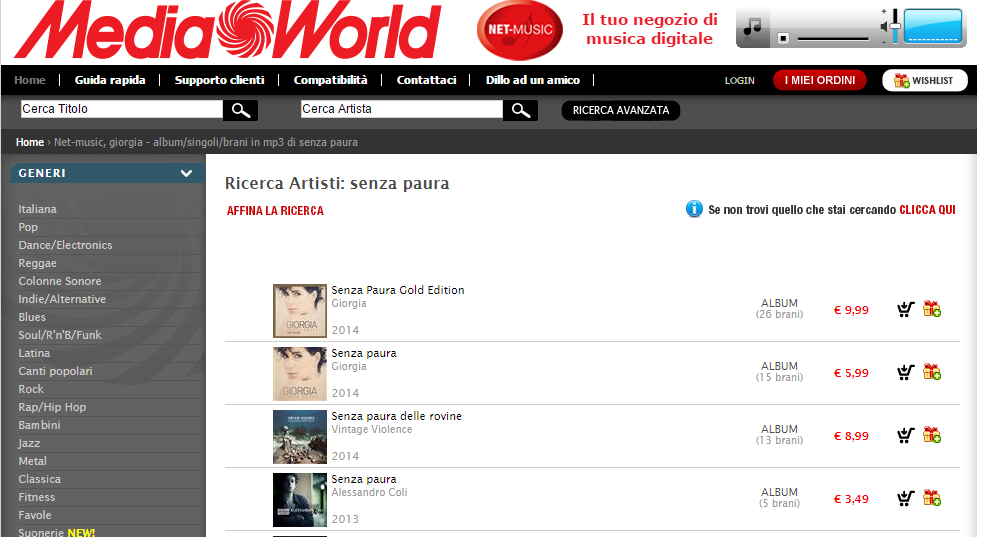
Task: Click the Cerca Artista search magnifier icon
Action: pos(521,111)
